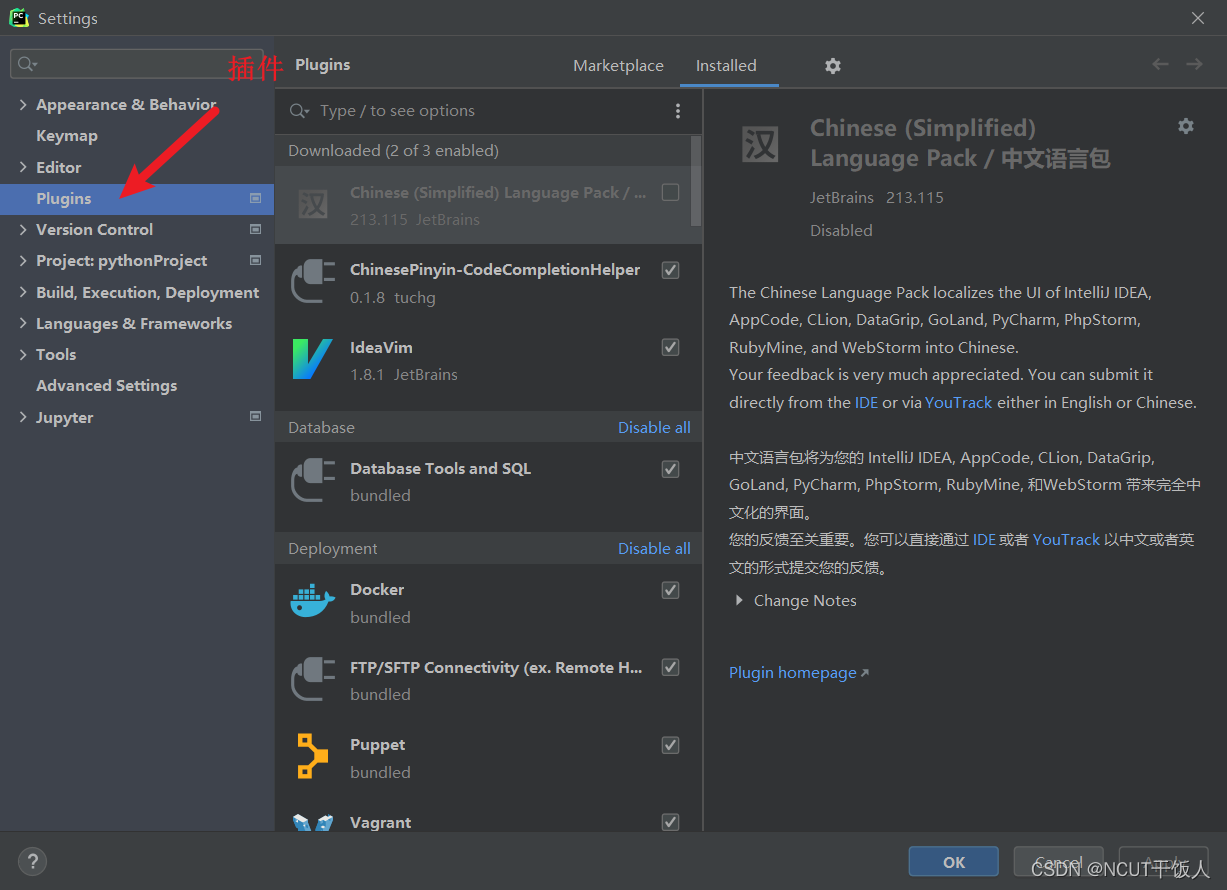This screenshot has height=890, width=1227.
Task: Expand the Jupyter settings node
Action: (x=23, y=417)
